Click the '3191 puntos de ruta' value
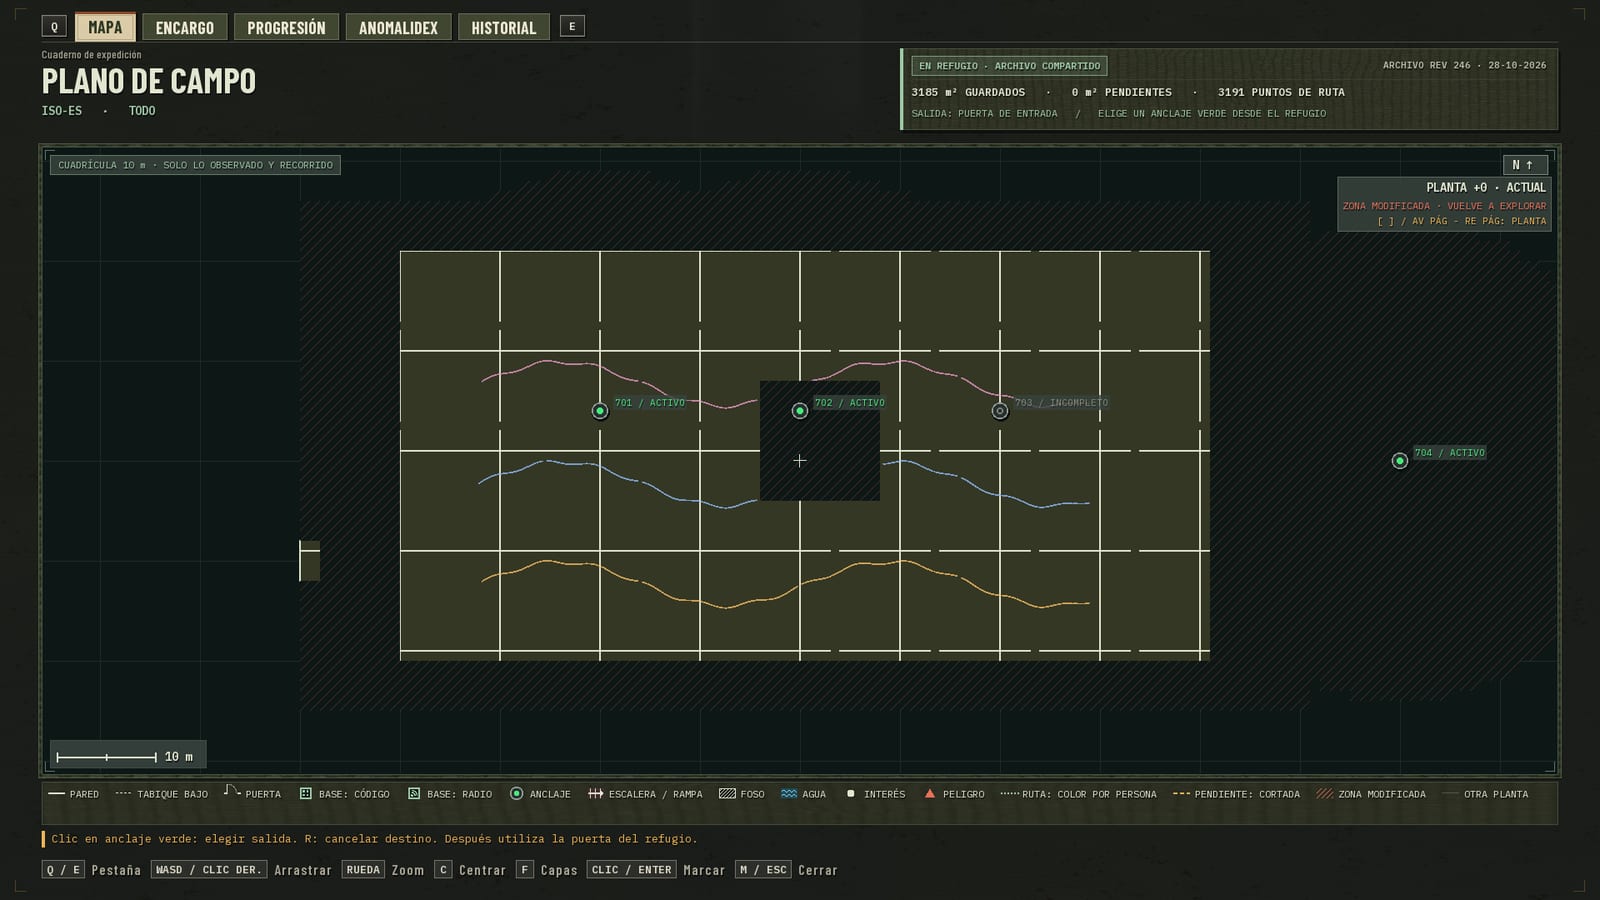The height and width of the screenshot is (900, 1600). point(1281,92)
